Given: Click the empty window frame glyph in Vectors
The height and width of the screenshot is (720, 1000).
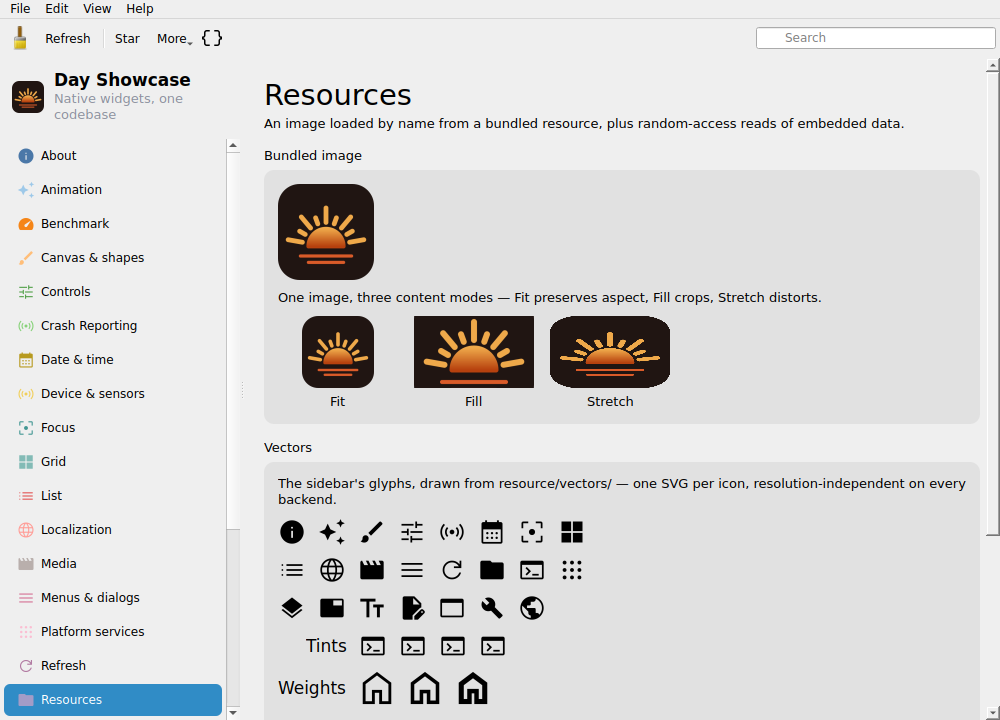Looking at the screenshot, I should [452, 608].
